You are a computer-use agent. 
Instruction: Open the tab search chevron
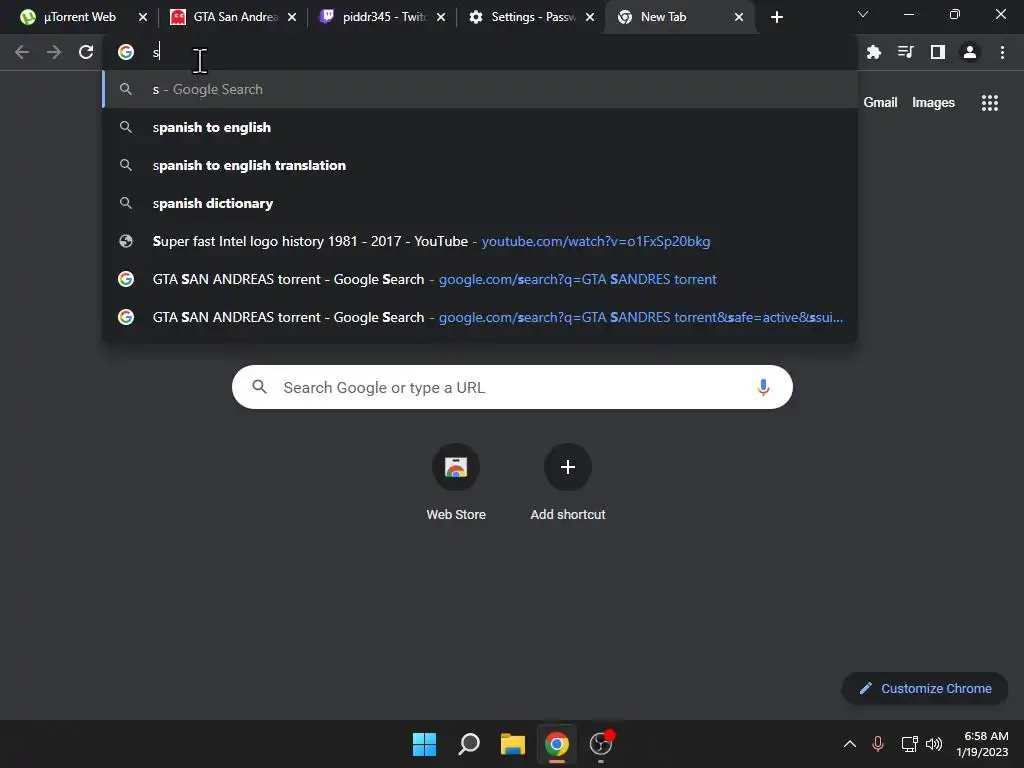click(863, 14)
